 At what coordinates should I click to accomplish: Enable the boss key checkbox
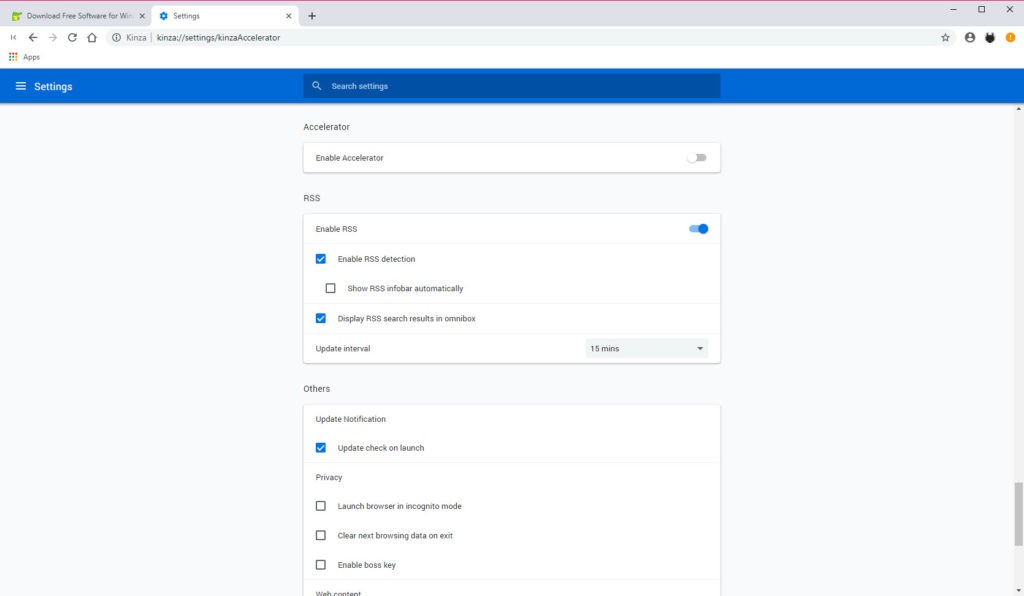321,565
